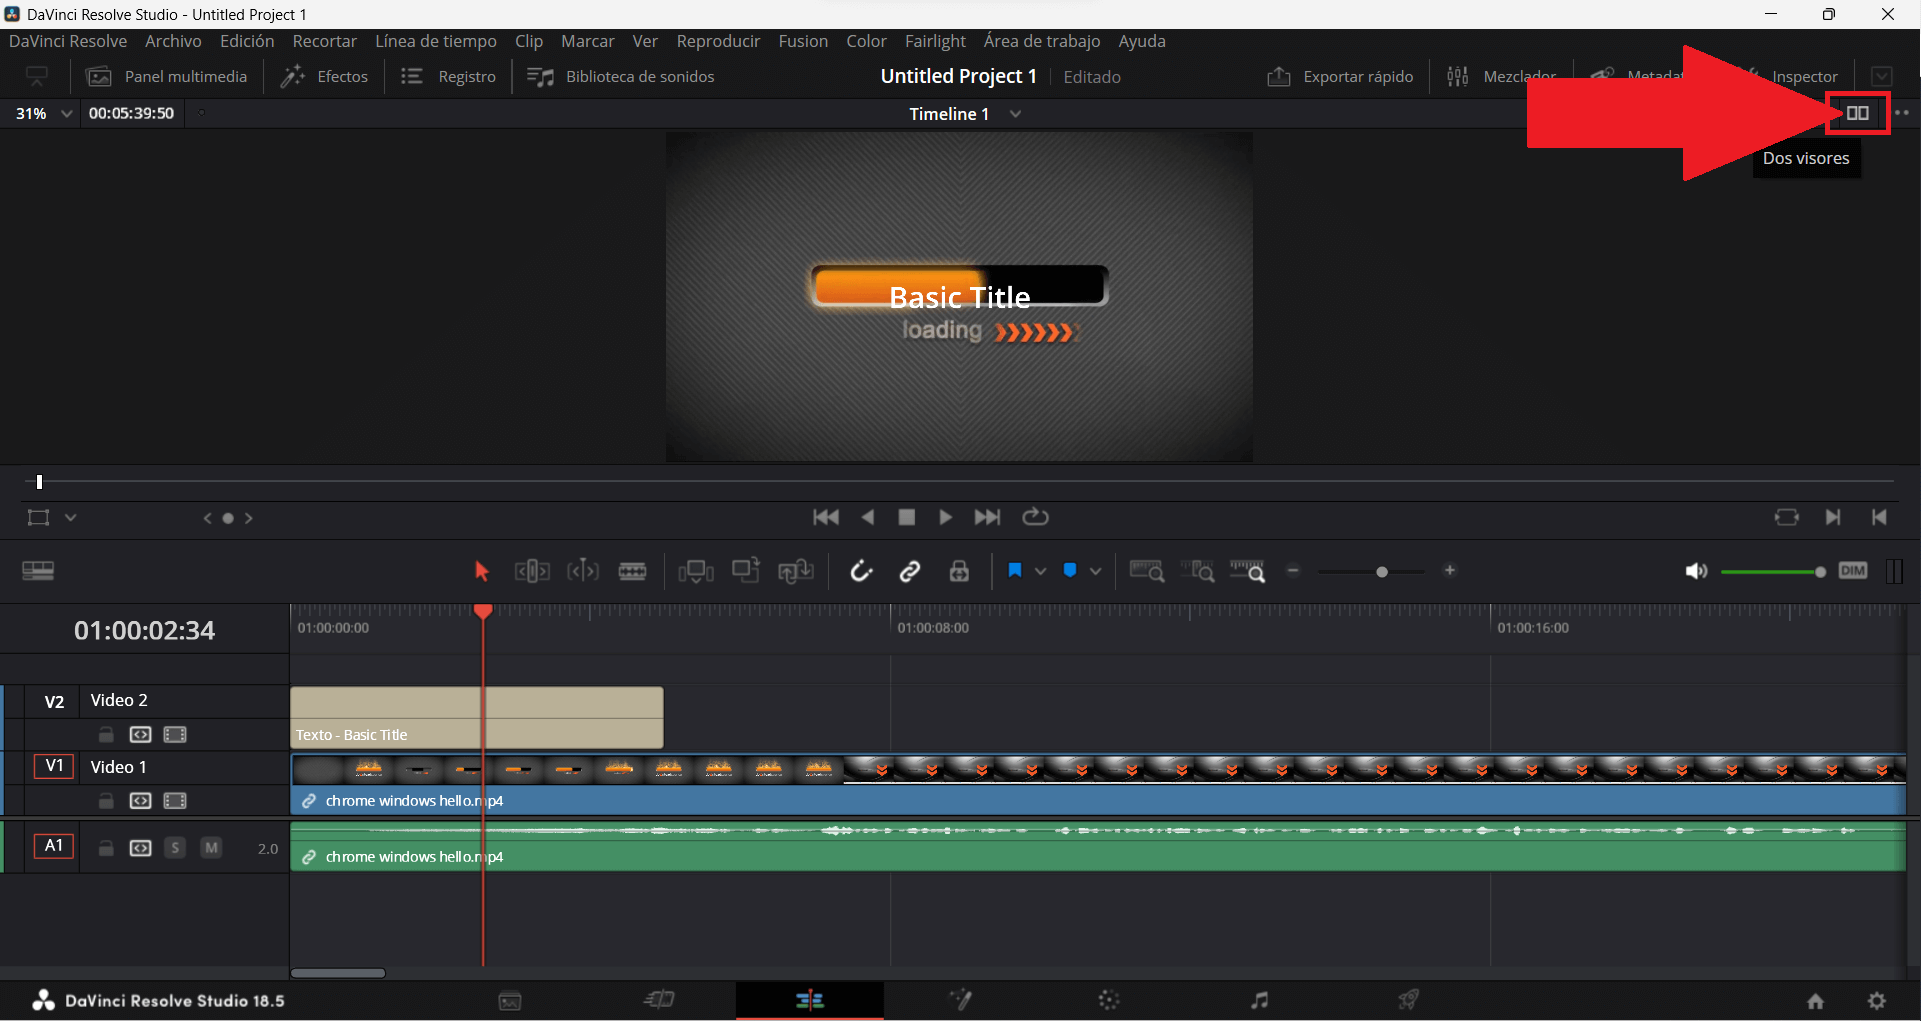The image size is (1921, 1021).
Task: Go to last frame
Action: pyautogui.click(x=987, y=517)
